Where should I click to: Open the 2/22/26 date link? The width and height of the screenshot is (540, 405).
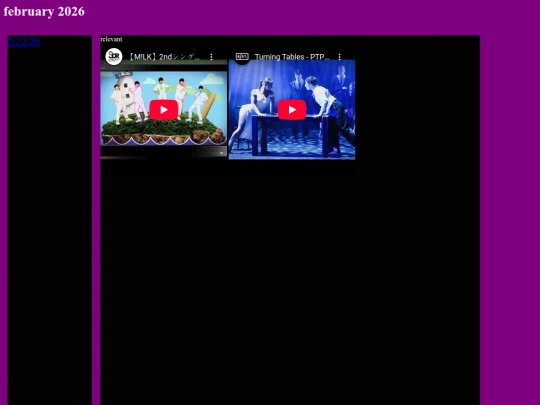pyautogui.click(x=24, y=42)
